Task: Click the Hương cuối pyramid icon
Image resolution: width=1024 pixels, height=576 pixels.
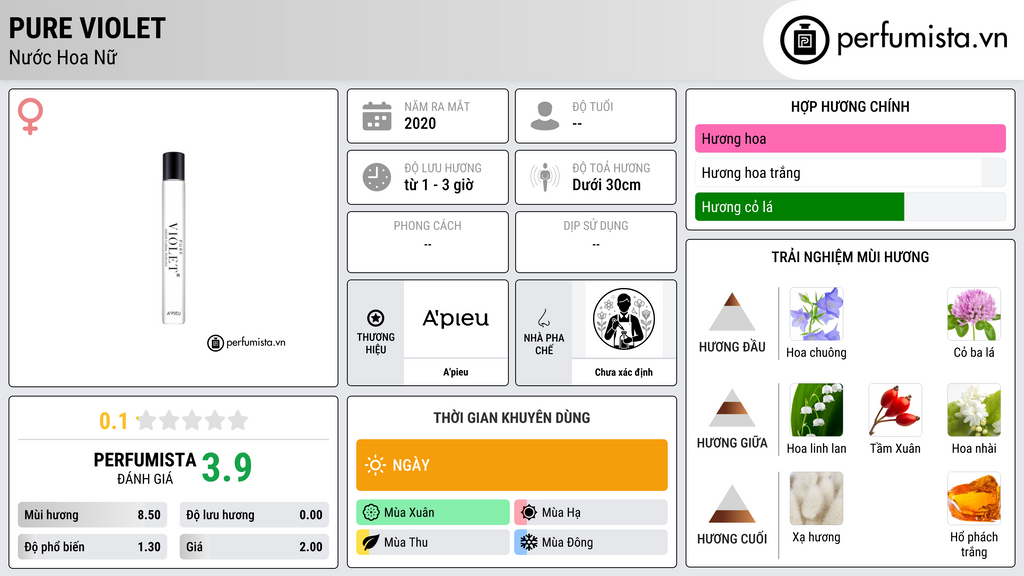Action: pyautogui.click(x=732, y=504)
